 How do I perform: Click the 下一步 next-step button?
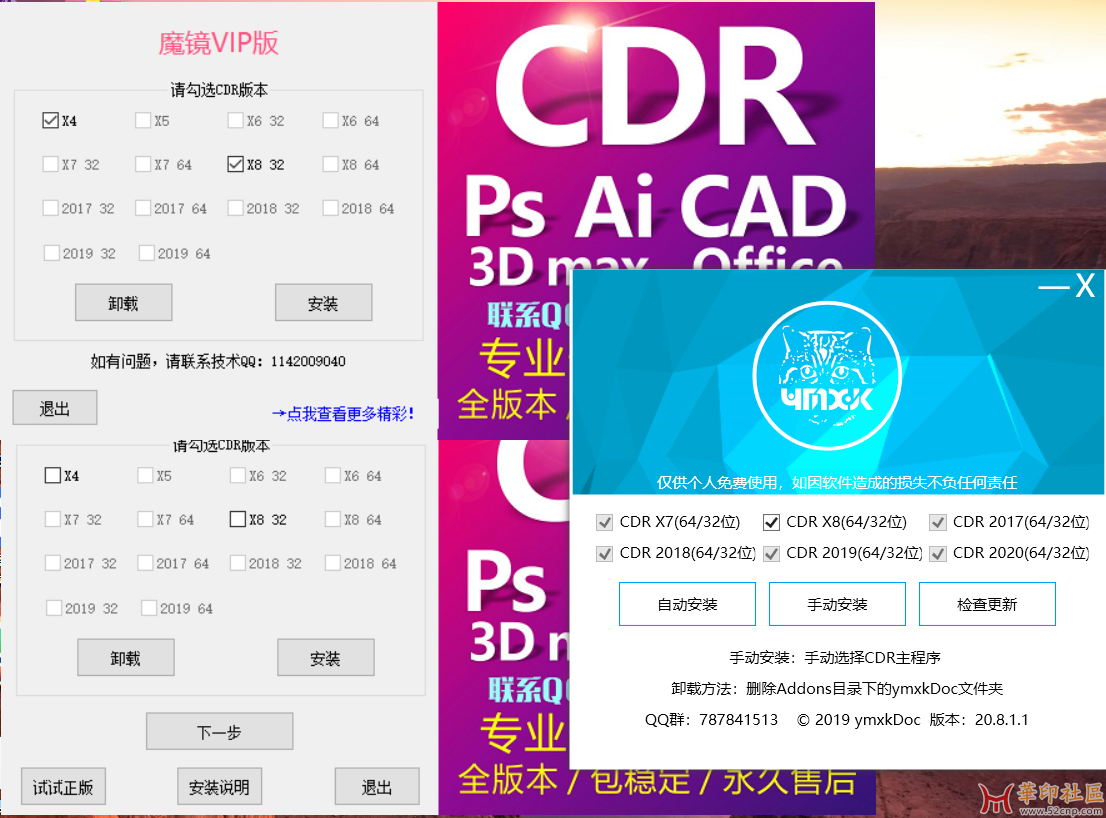[219, 731]
